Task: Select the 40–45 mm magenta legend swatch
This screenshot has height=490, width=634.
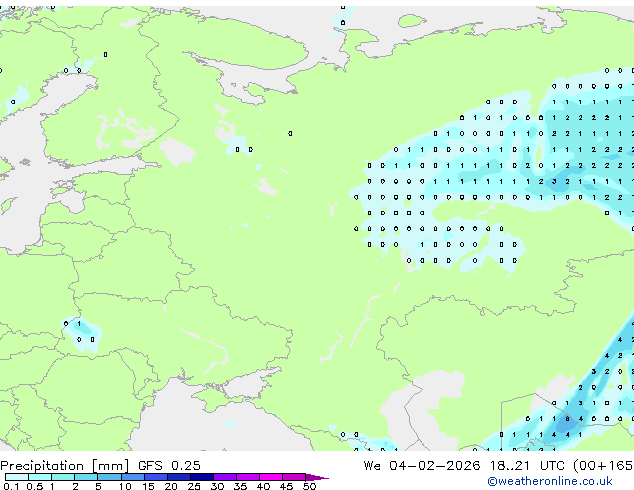Action: [x=271, y=477]
